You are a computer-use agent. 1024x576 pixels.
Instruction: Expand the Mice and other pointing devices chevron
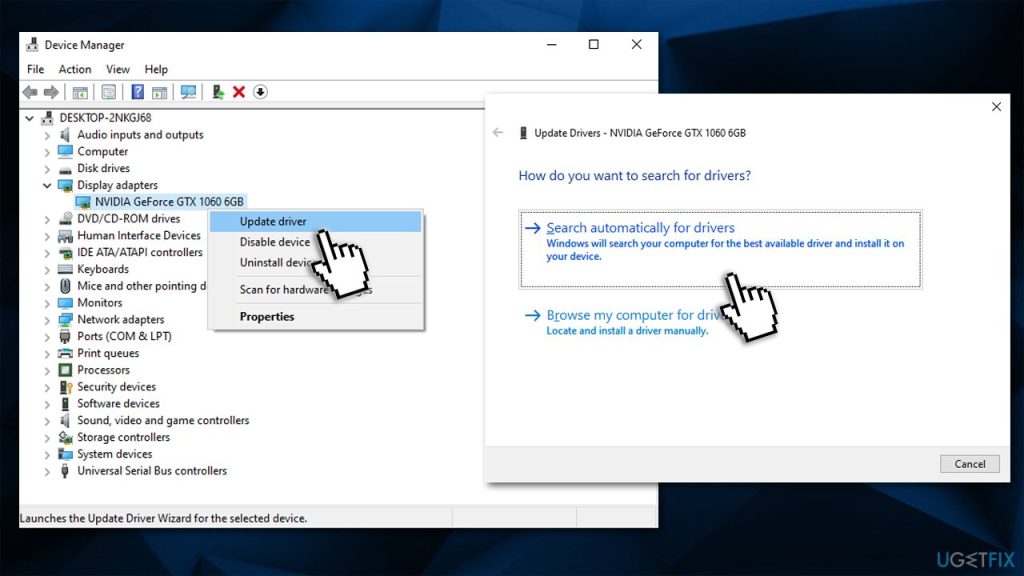(47, 286)
